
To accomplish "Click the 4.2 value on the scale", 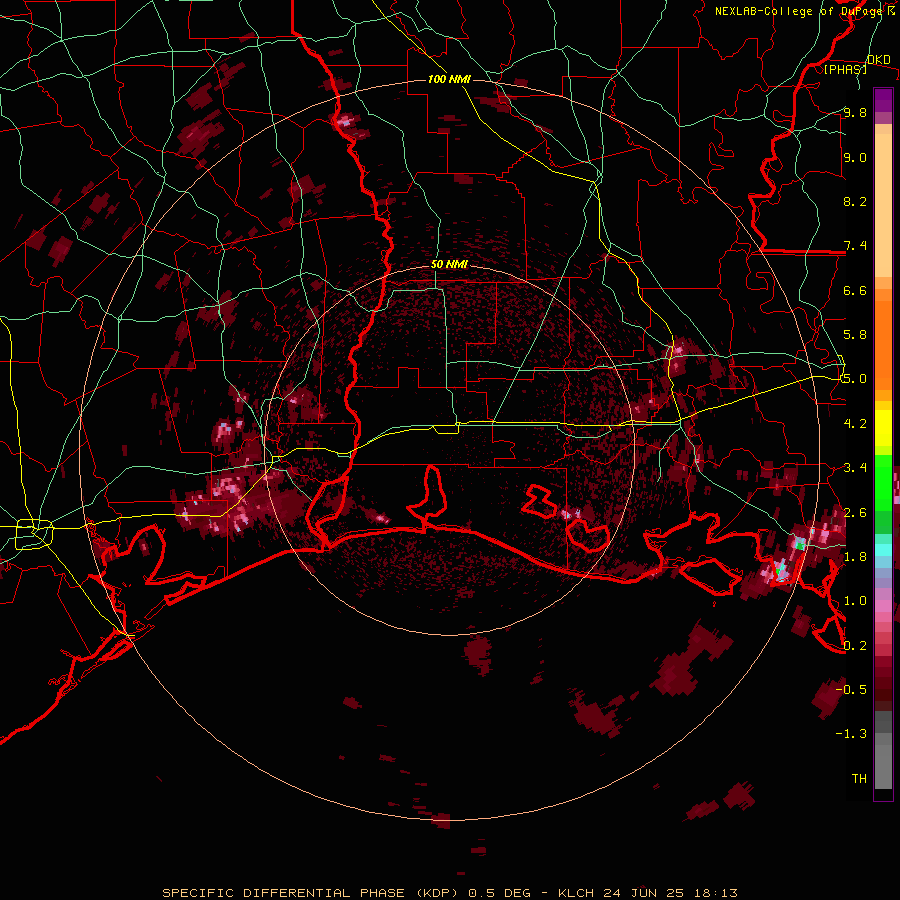I will (x=855, y=424).
